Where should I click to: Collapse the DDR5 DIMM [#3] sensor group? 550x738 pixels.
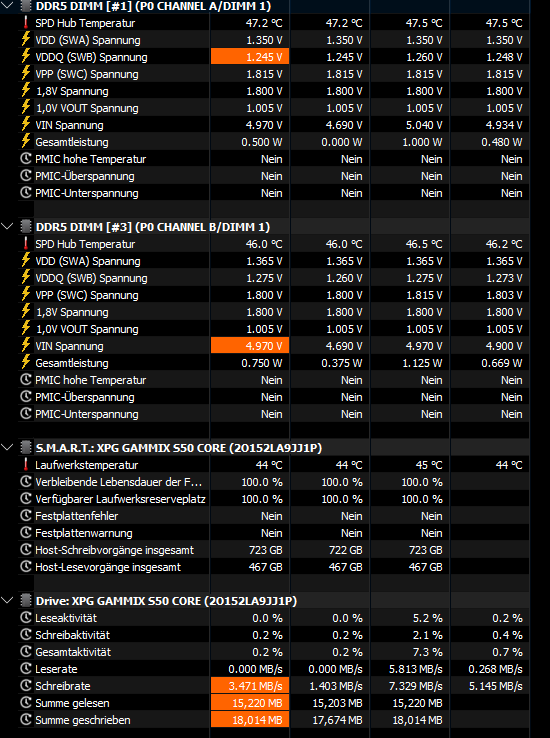7,226
